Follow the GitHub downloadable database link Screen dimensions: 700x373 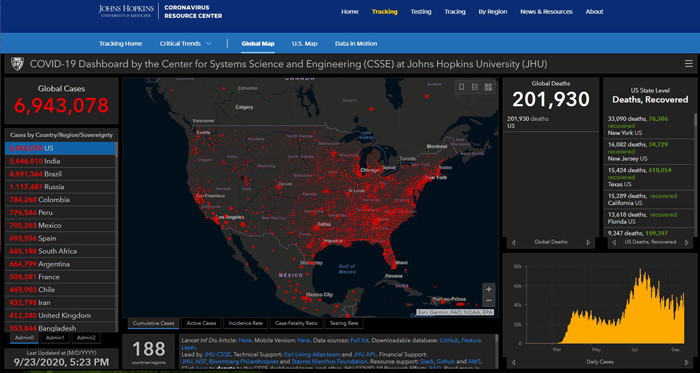point(448,340)
